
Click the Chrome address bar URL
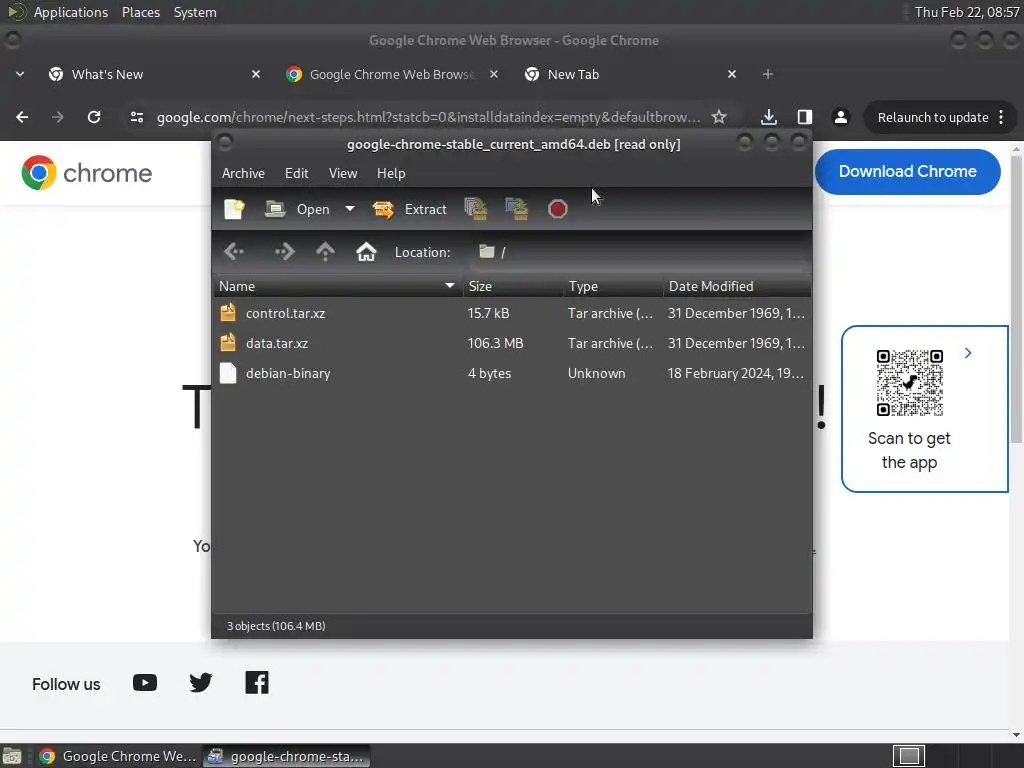tap(428, 117)
